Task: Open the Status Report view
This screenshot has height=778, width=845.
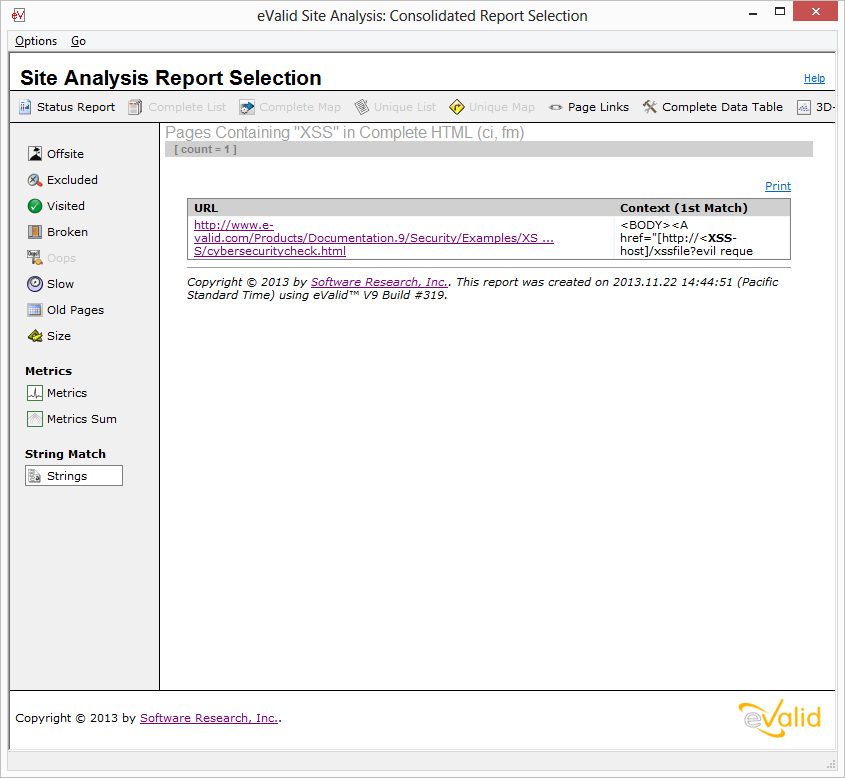Action: (x=76, y=107)
